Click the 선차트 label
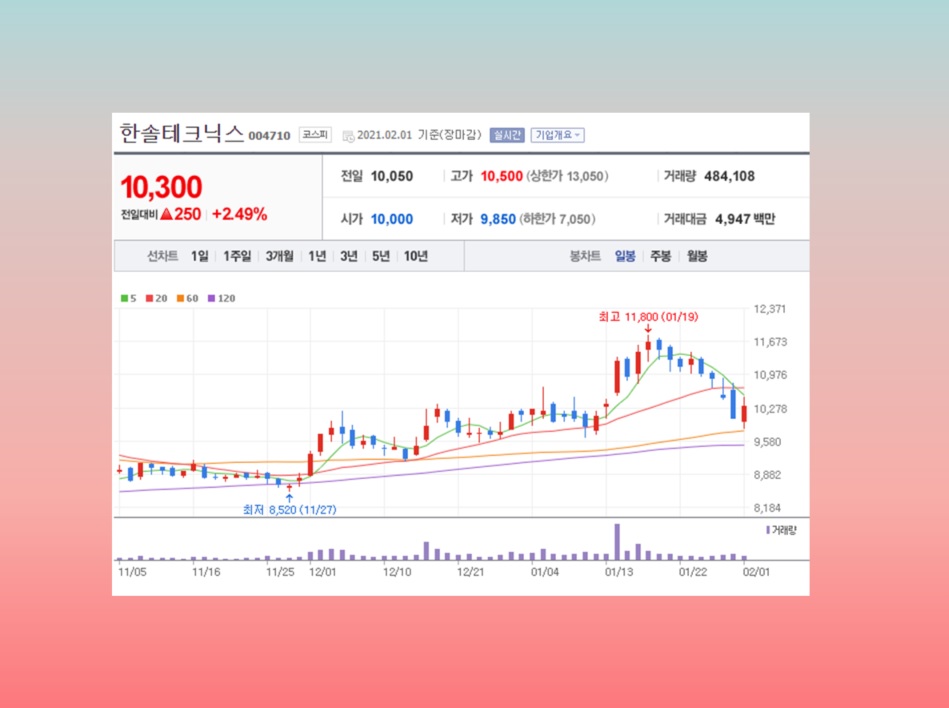Viewport: 949px width, 708px height. tap(163, 257)
